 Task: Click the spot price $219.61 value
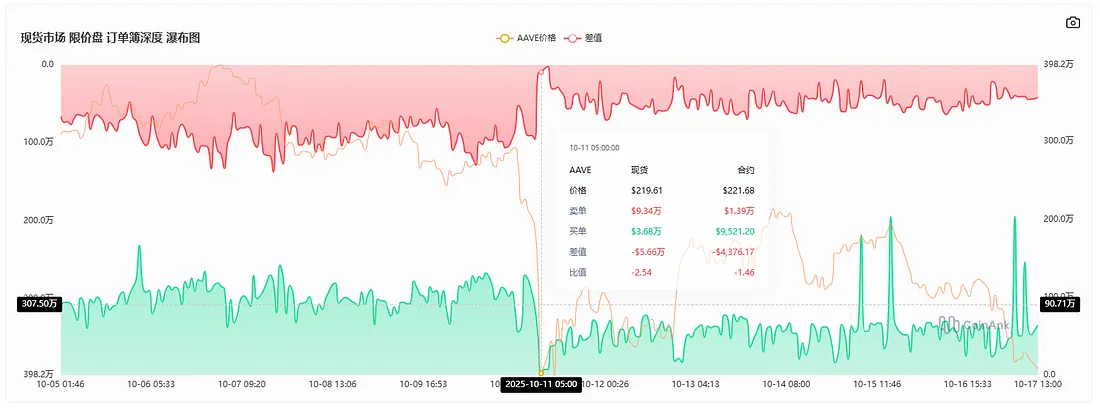click(647, 190)
